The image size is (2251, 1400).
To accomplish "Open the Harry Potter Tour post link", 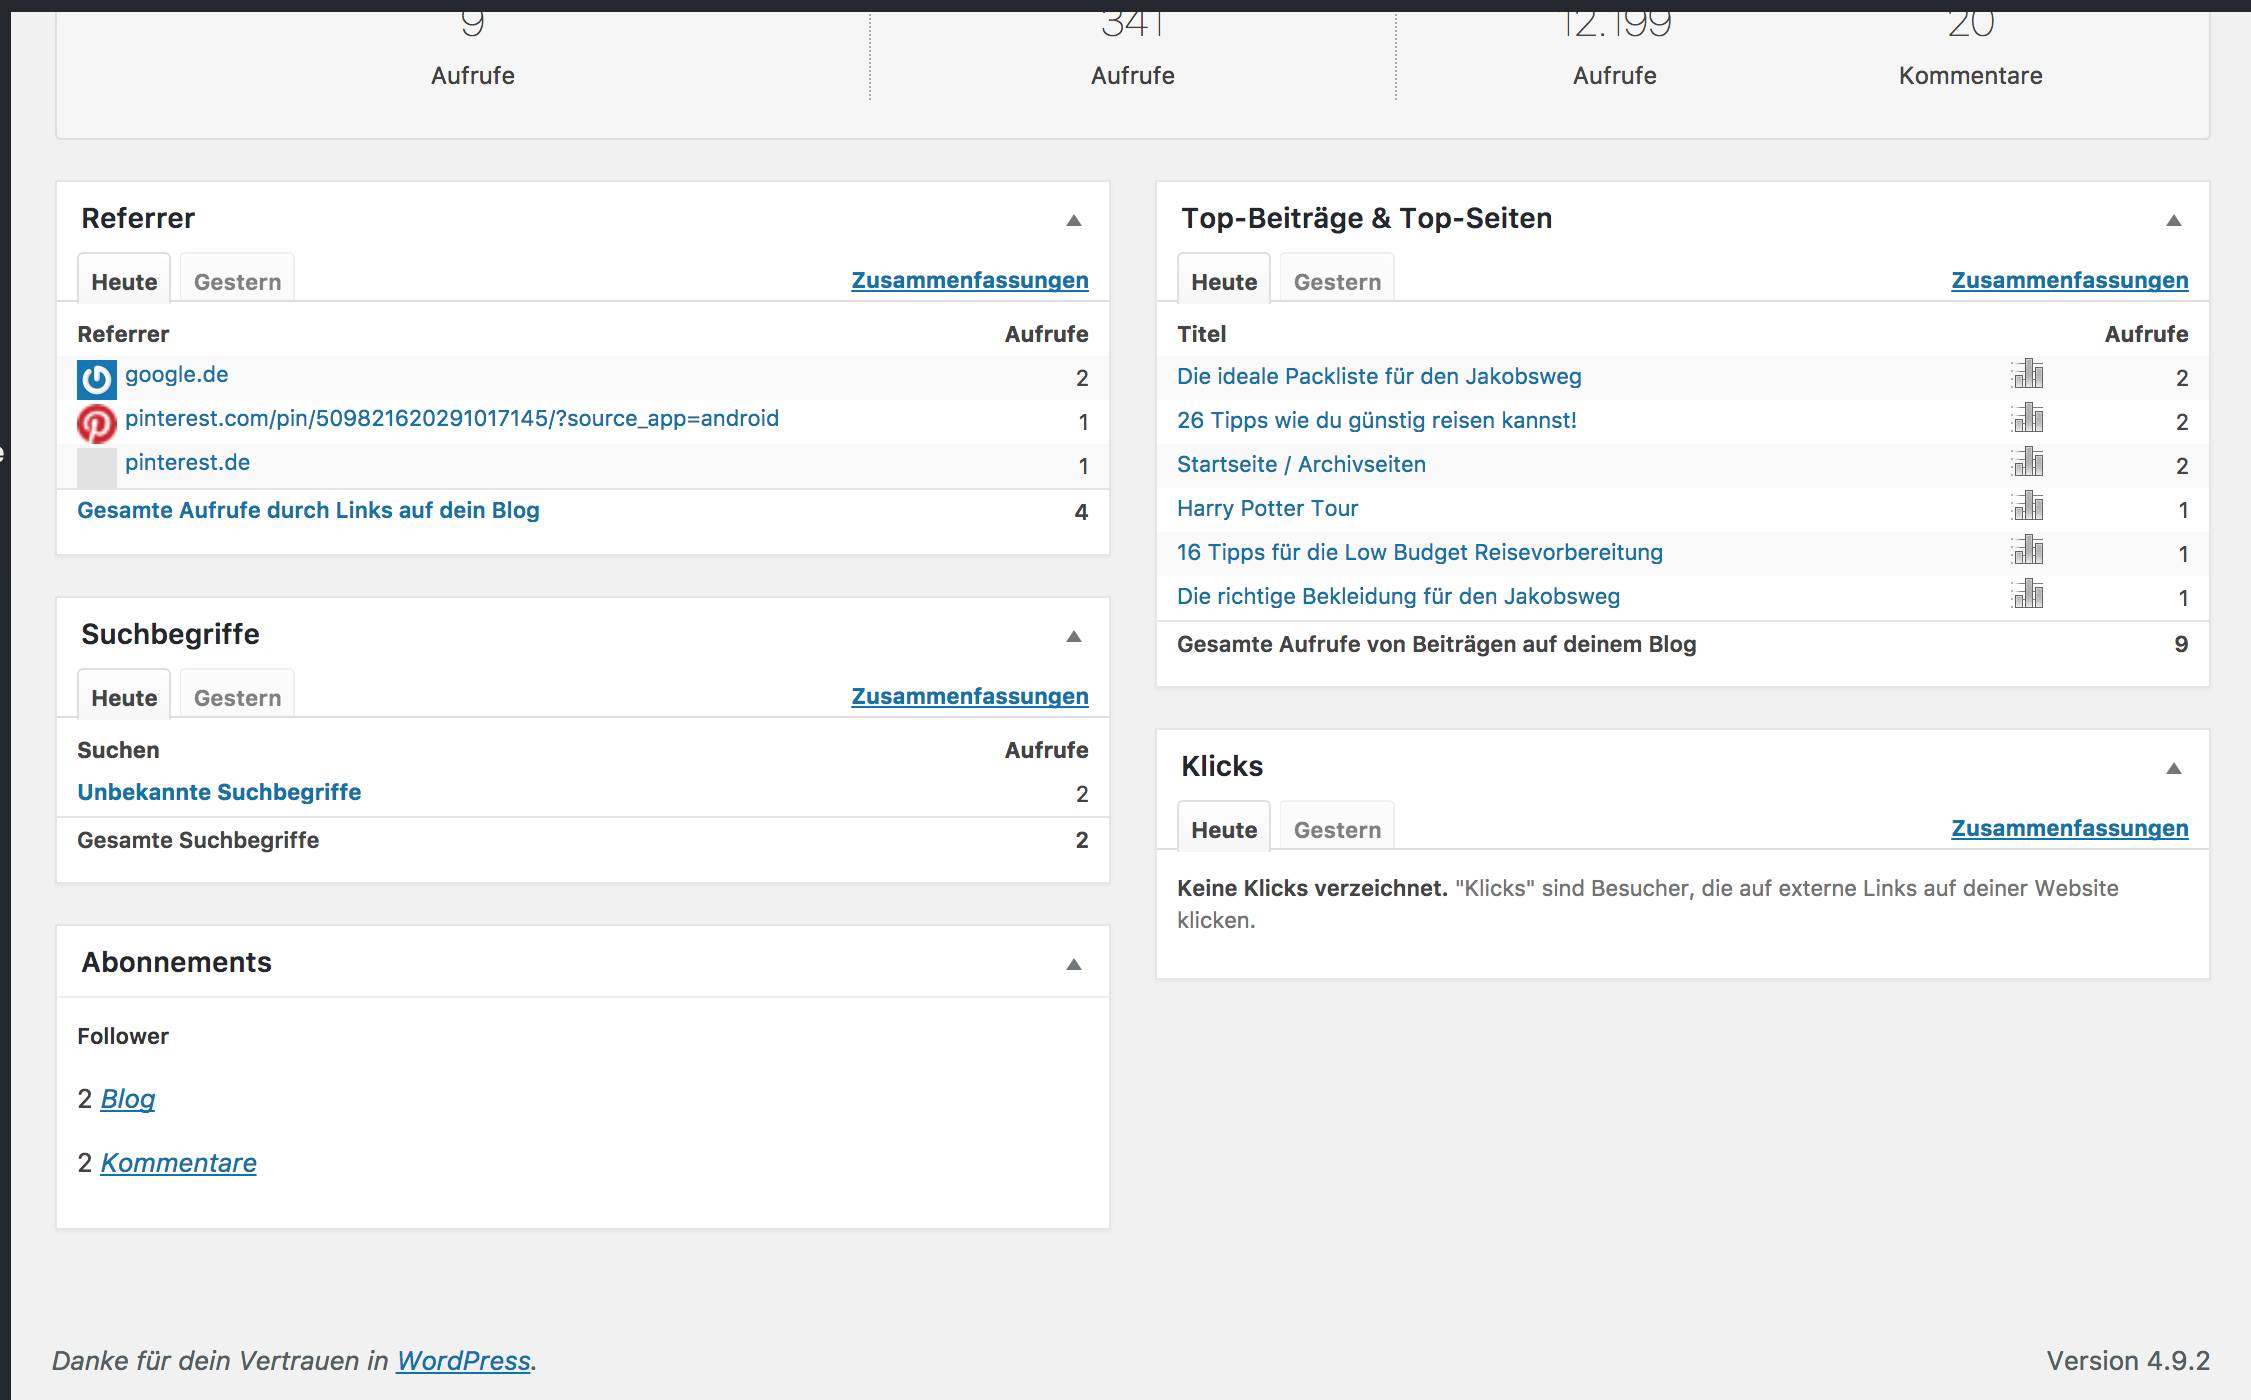I will click(1267, 508).
